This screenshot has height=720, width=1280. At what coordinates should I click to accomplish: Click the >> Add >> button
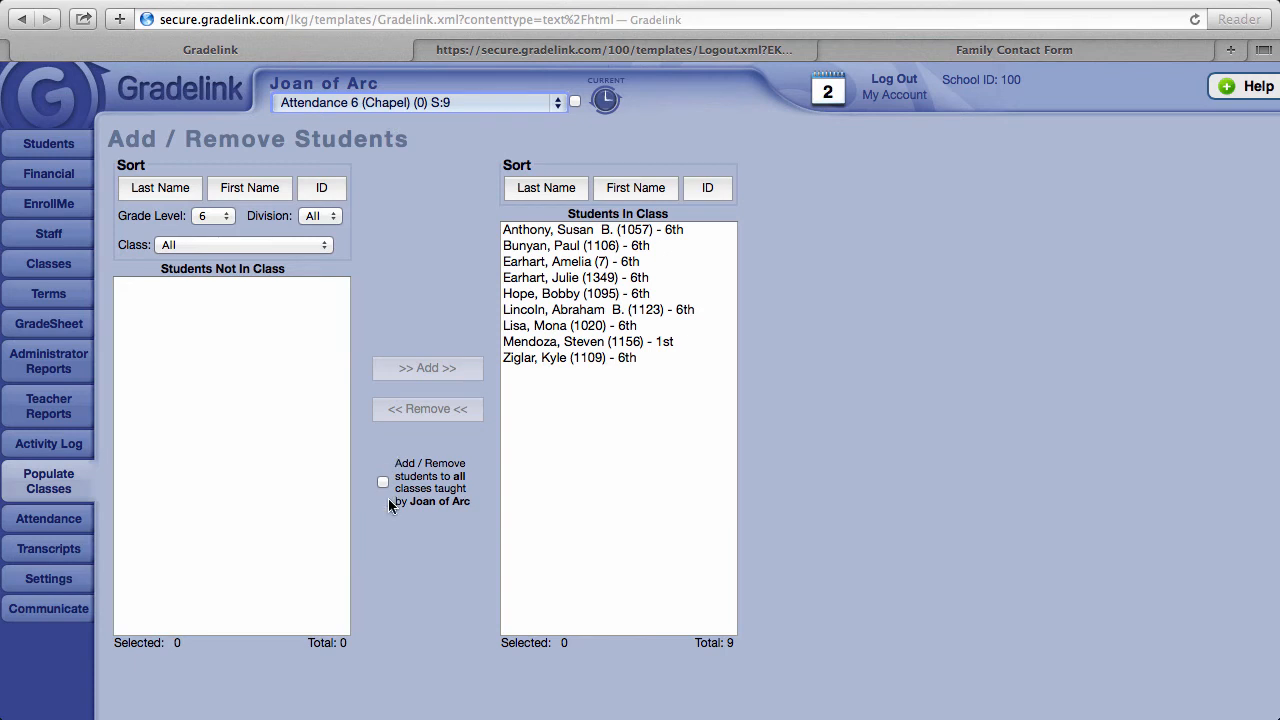[428, 368]
